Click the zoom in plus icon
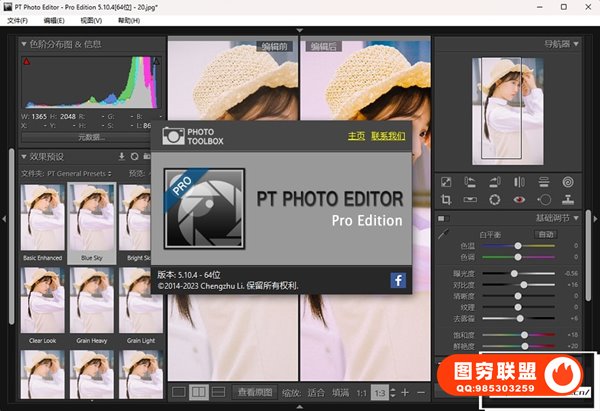 (x=405, y=392)
